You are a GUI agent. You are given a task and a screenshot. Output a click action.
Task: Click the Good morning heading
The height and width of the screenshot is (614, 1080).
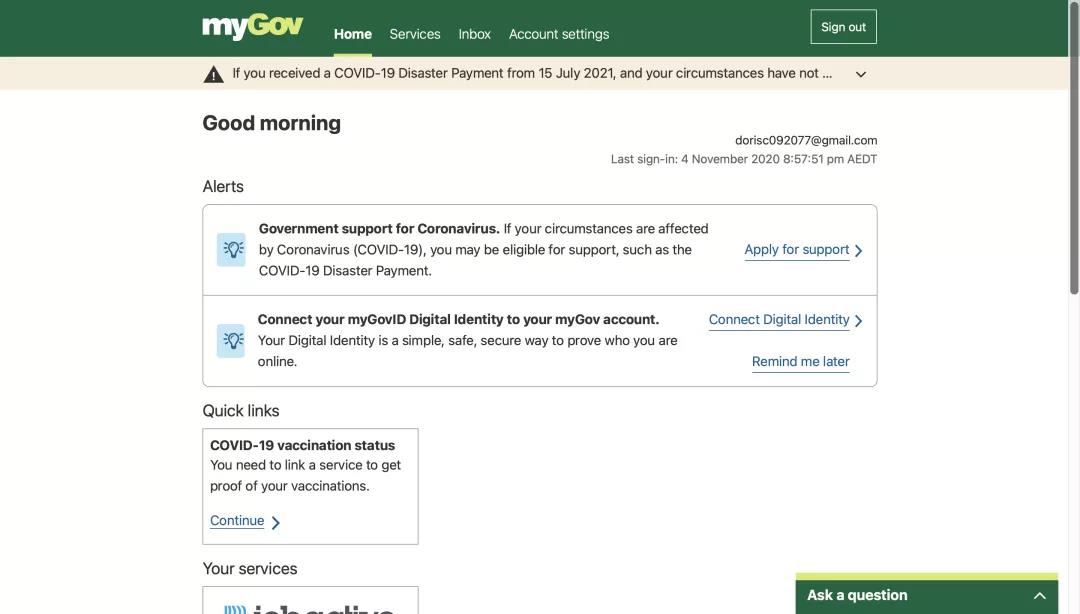click(271, 123)
